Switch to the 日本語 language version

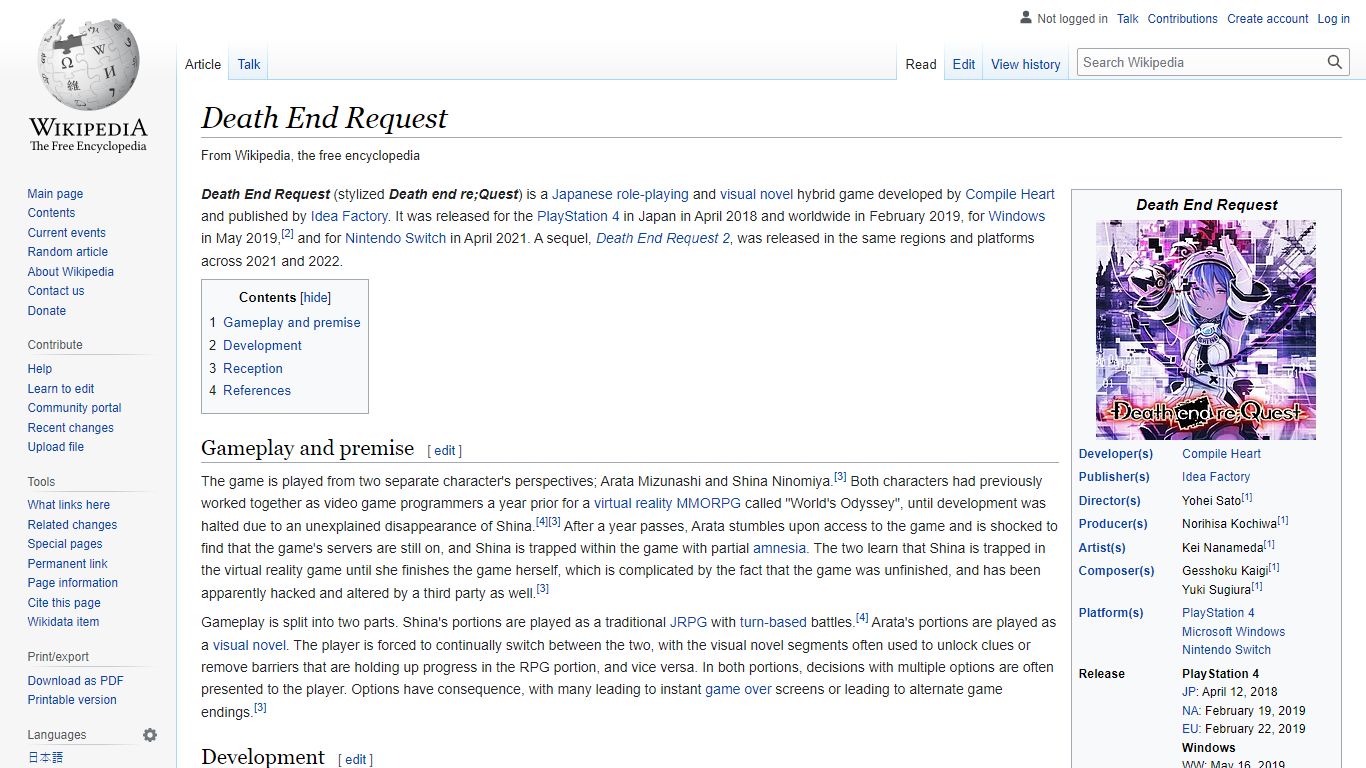45,758
